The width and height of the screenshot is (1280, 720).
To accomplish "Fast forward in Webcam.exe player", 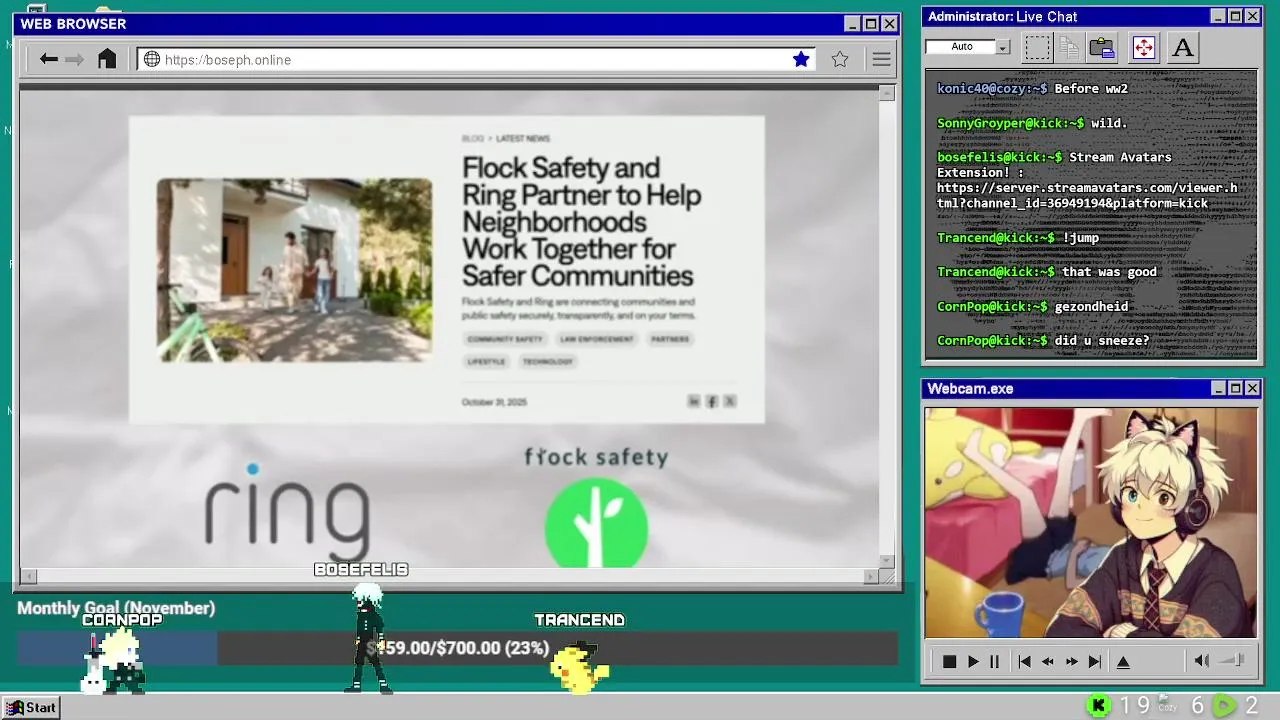I will point(1071,661).
